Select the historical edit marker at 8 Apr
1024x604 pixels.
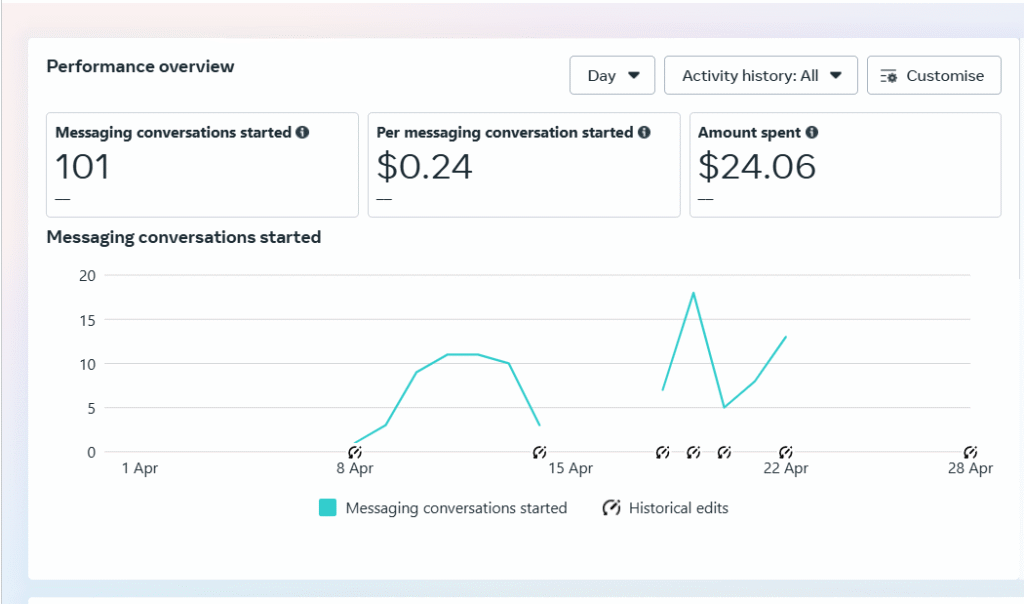[x=355, y=452]
